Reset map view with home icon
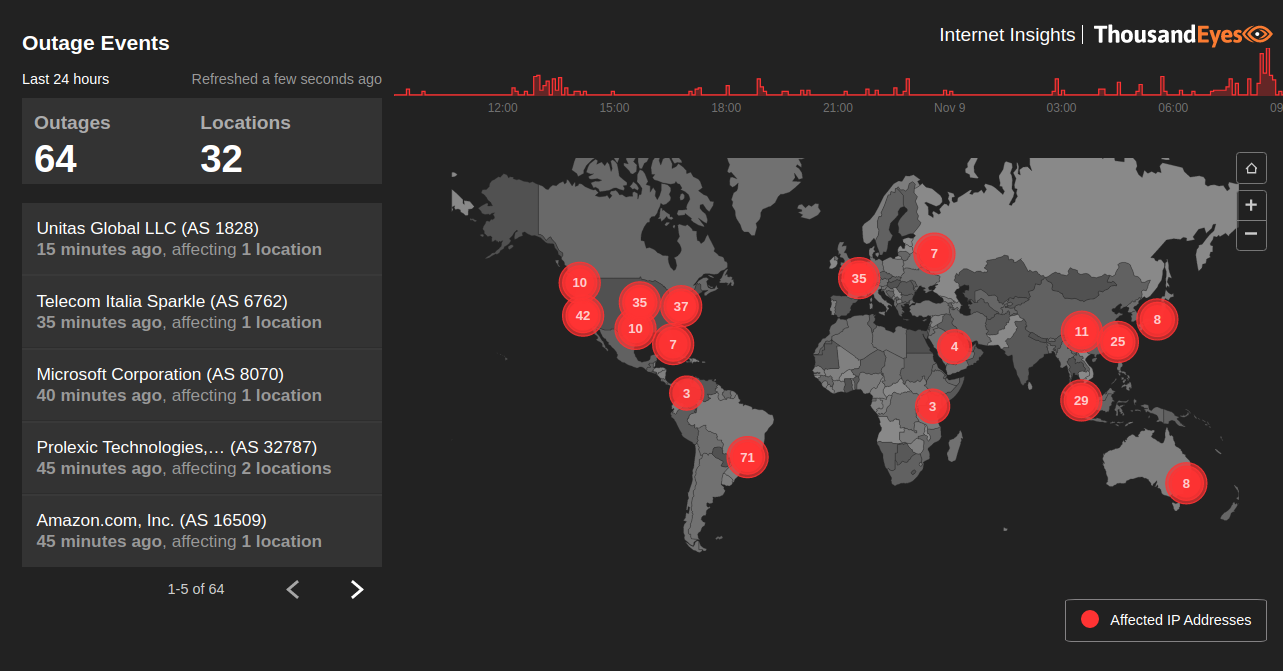Screen dimensions: 1283x671 tap(1251, 169)
